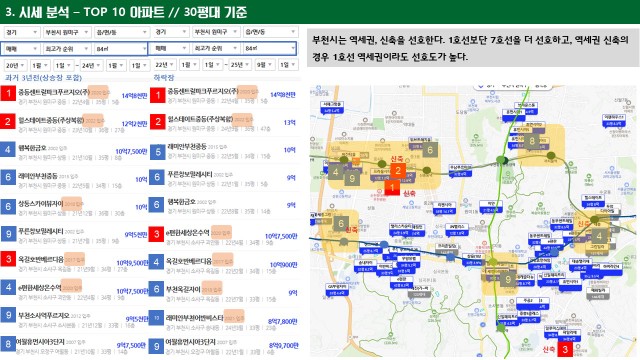Viewport: 640px width, 360px height.
Task: Click rank badge 5 beside 래미안부천중동 in 하락장 list
Action: (157, 152)
